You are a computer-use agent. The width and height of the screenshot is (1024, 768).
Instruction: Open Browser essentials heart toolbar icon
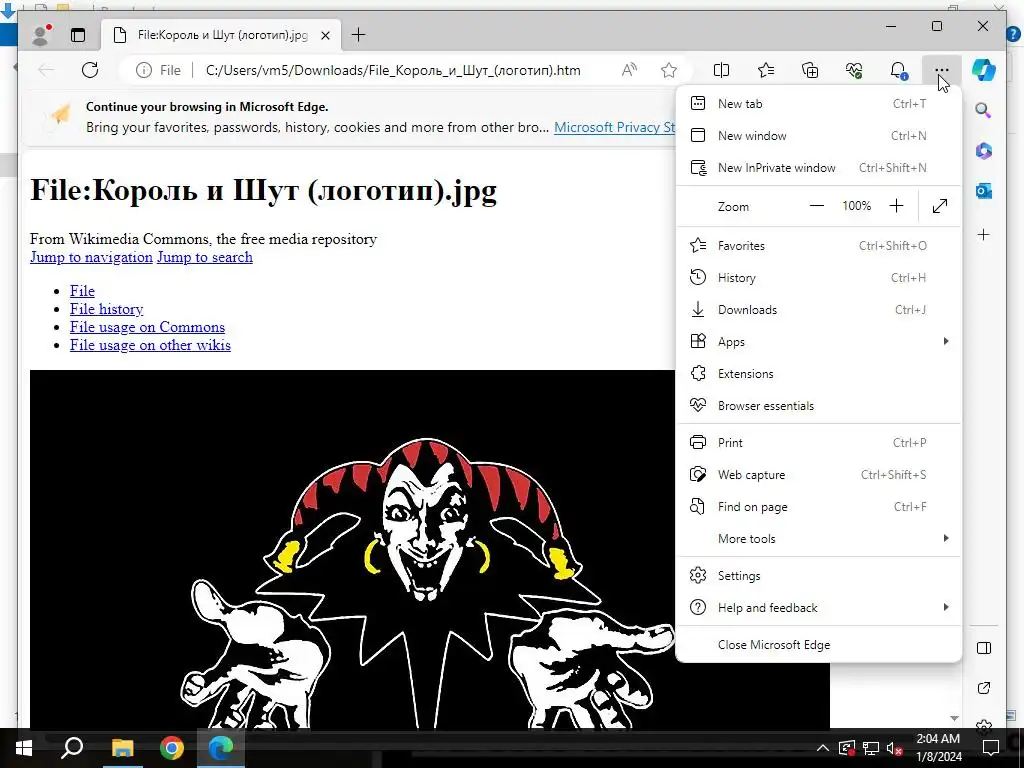pos(854,70)
